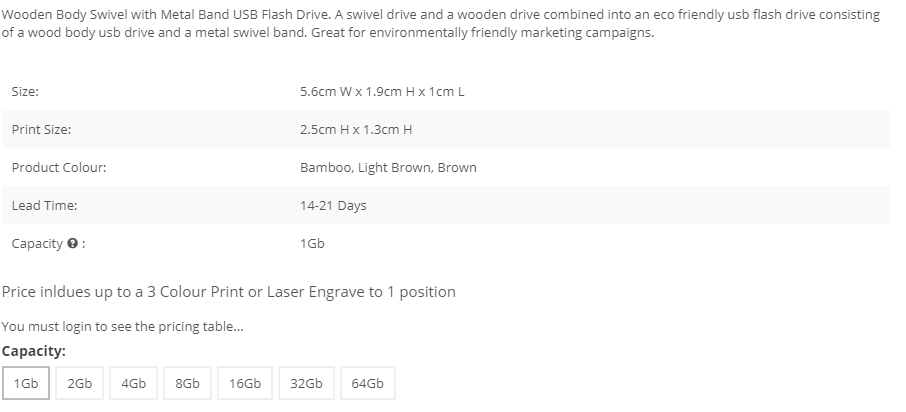This screenshot has height=412, width=906.
Task: Pick the 64Gb capacity option
Action: pyautogui.click(x=367, y=383)
